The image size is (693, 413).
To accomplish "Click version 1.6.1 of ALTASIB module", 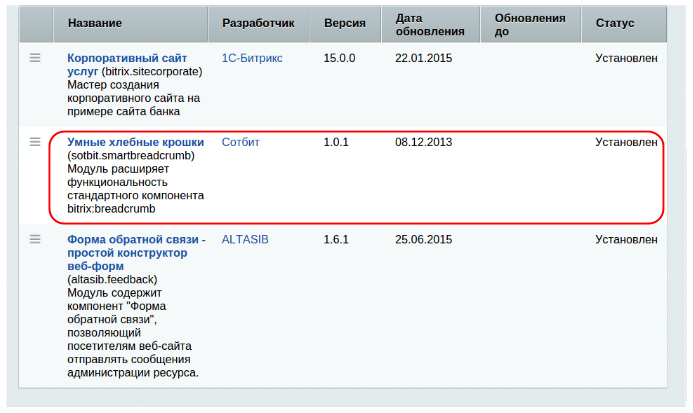I will (x=335, y=240).
